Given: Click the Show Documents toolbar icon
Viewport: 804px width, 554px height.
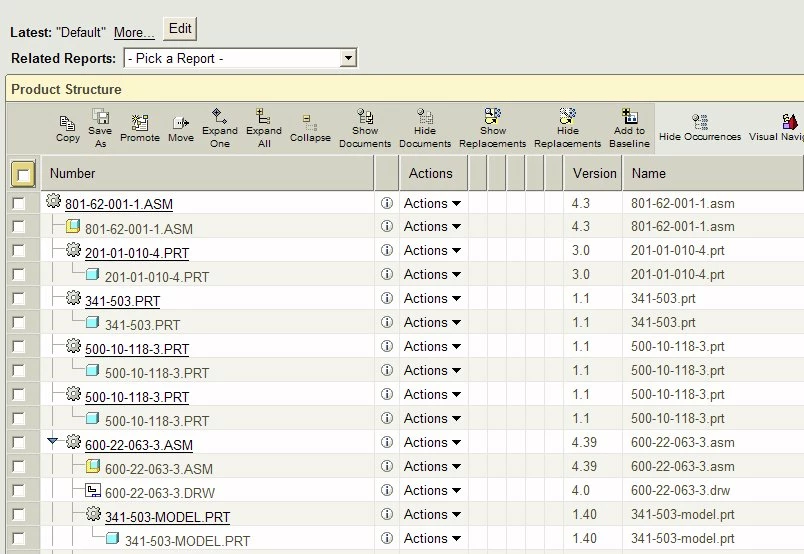Looking at the screenshot, I should pos(365,116).
